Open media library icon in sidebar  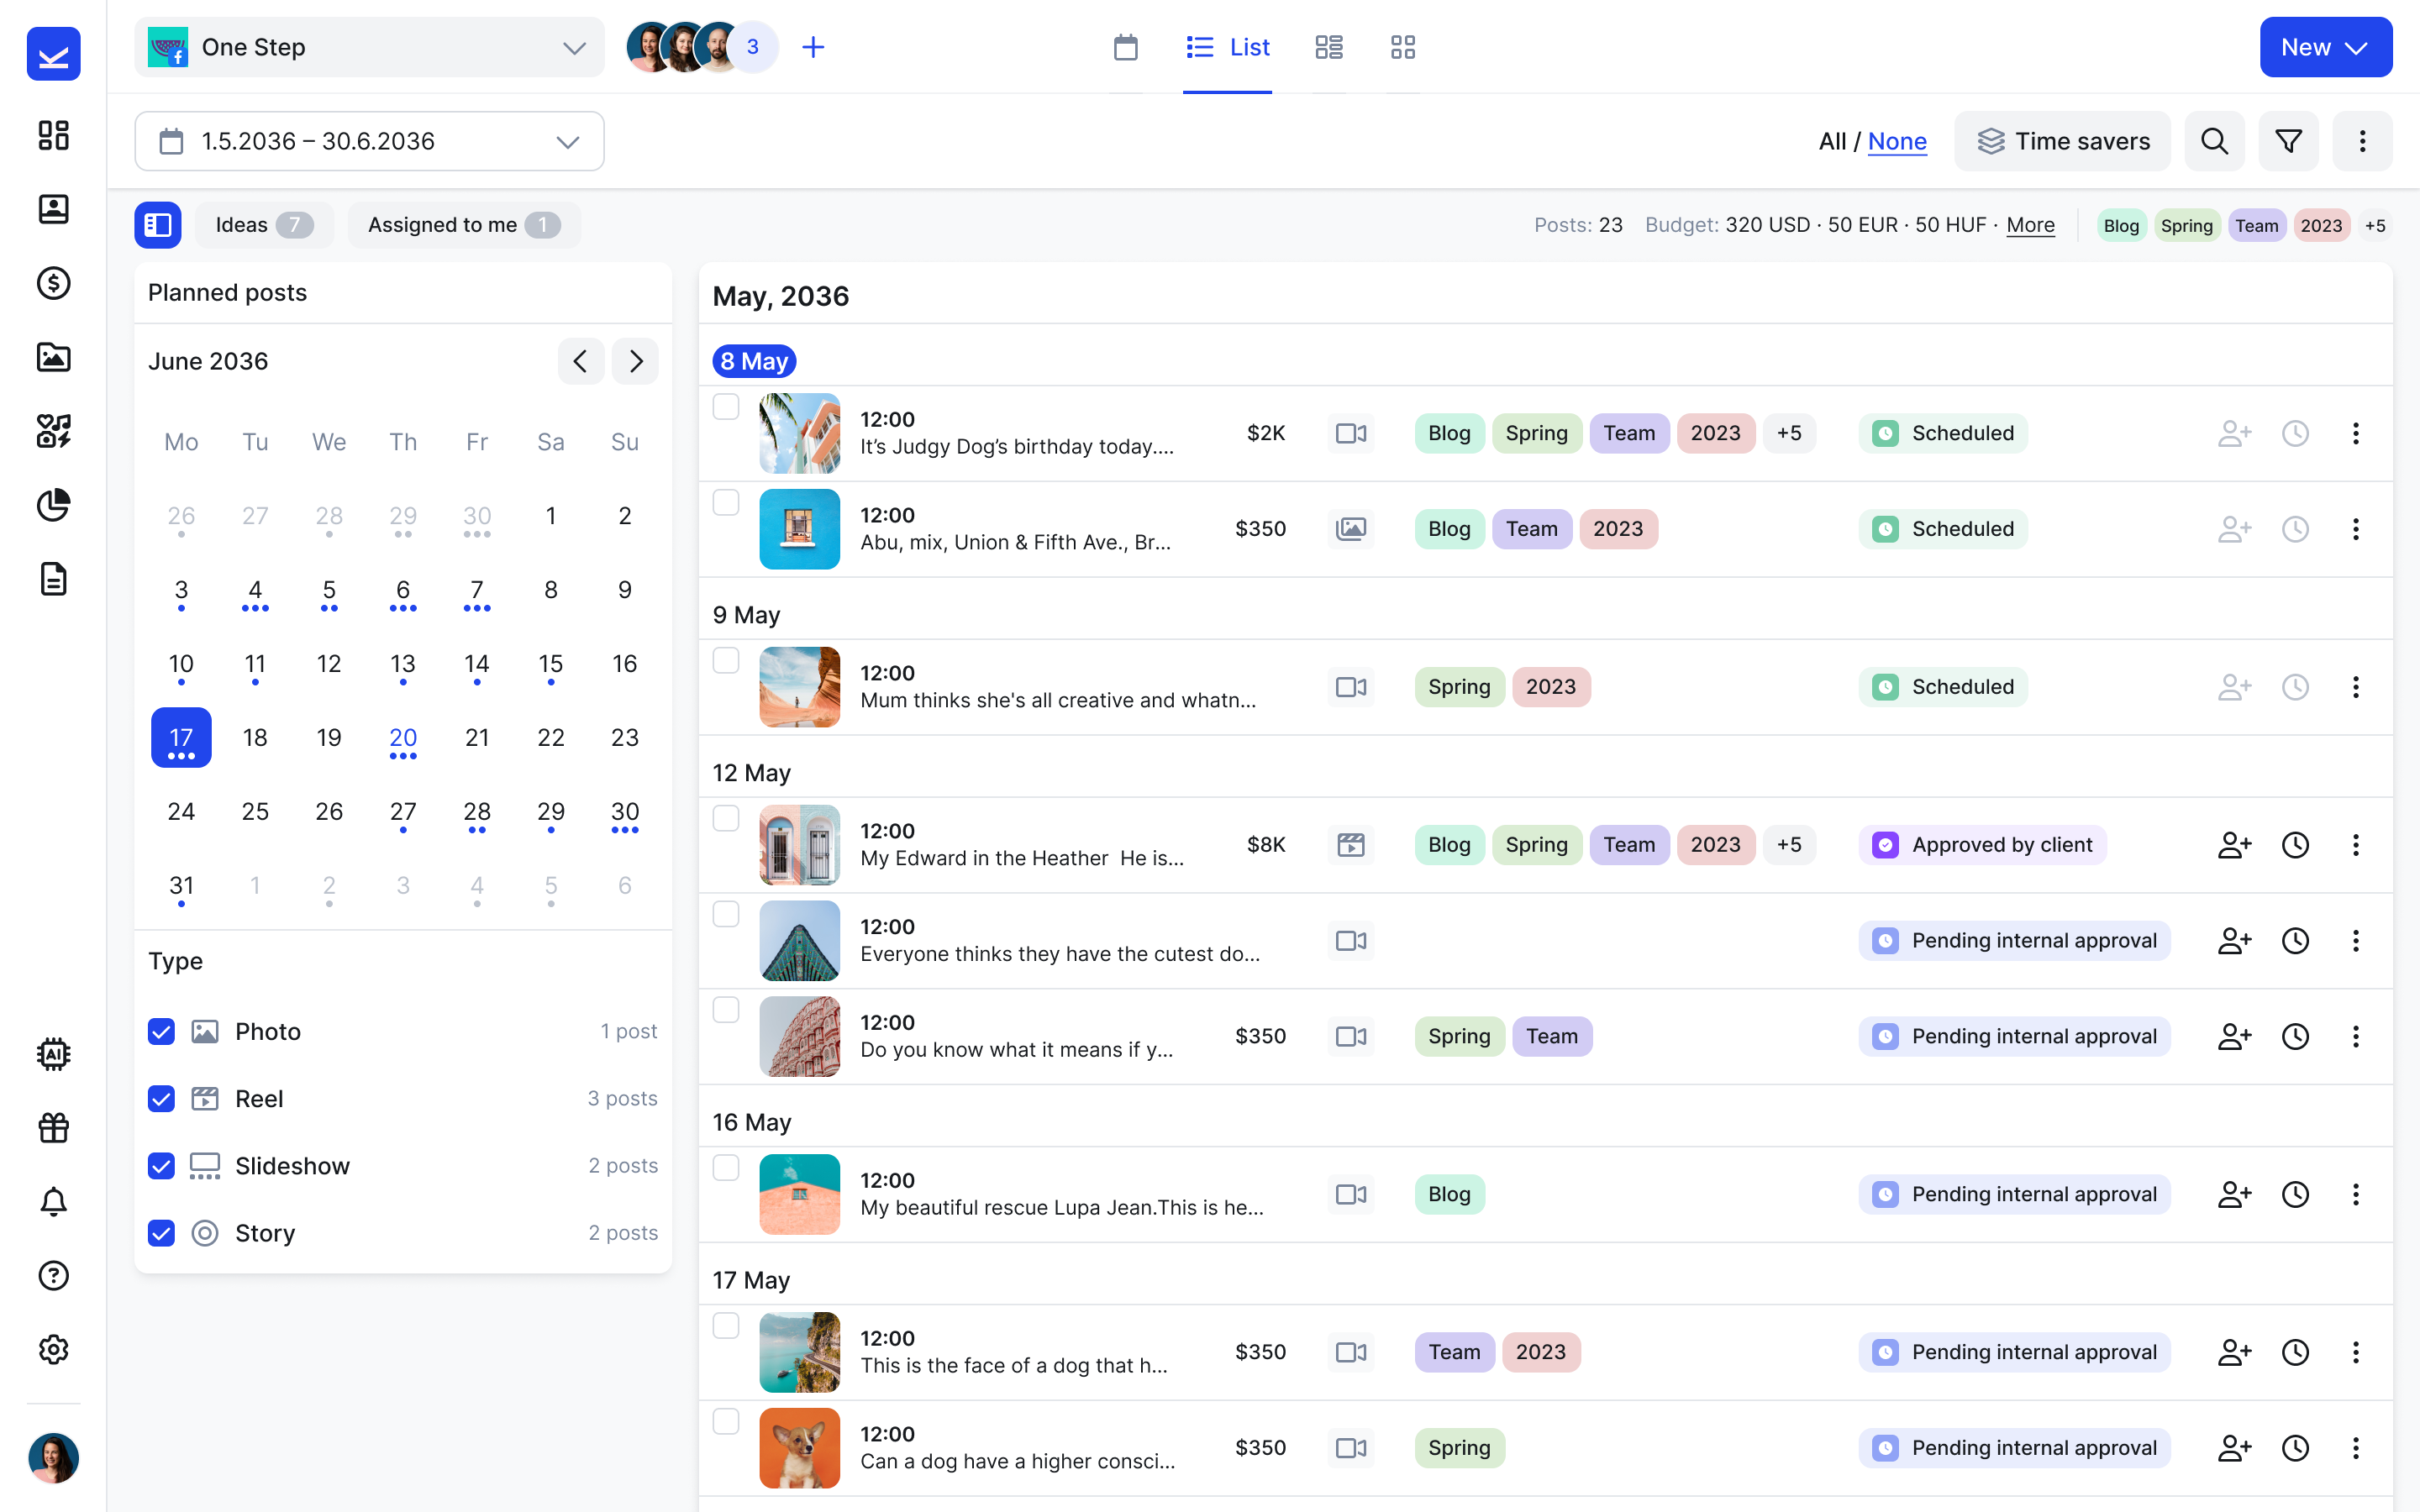tap(53, 357)
